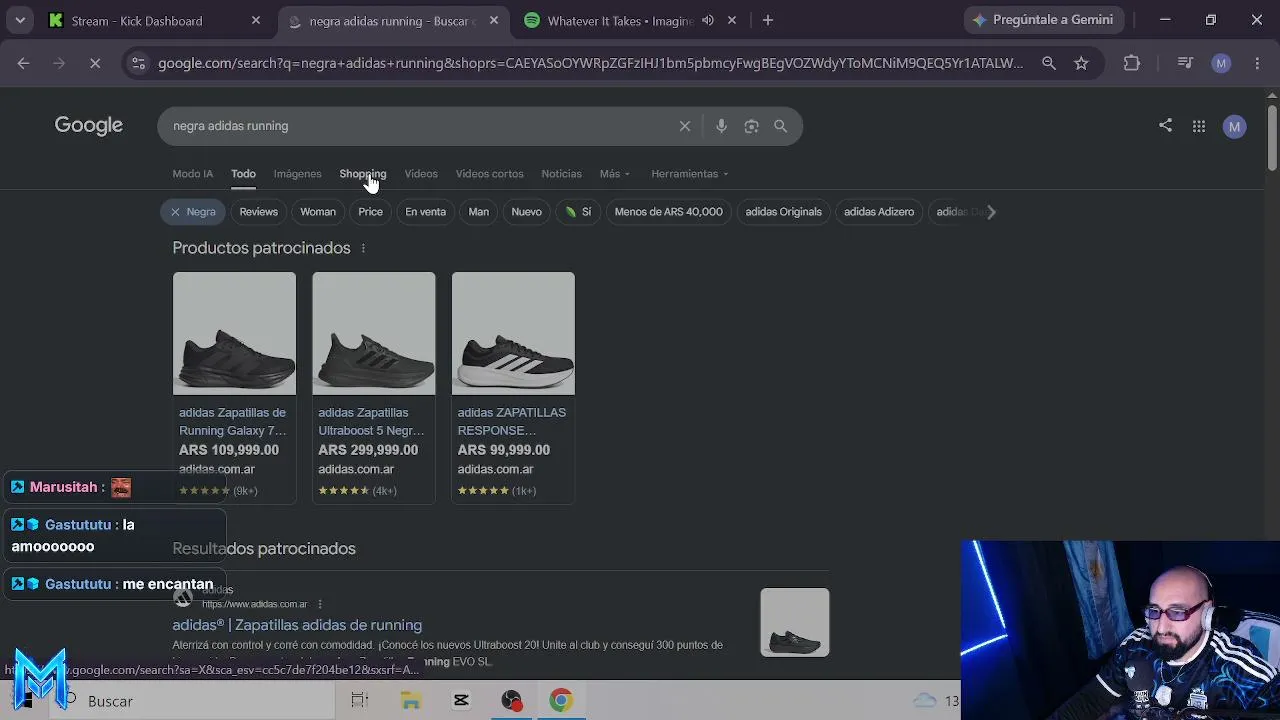Screen dimensions: 1280x720
Task: Open the Chrome extensions menu
Action: point(1132,63)
